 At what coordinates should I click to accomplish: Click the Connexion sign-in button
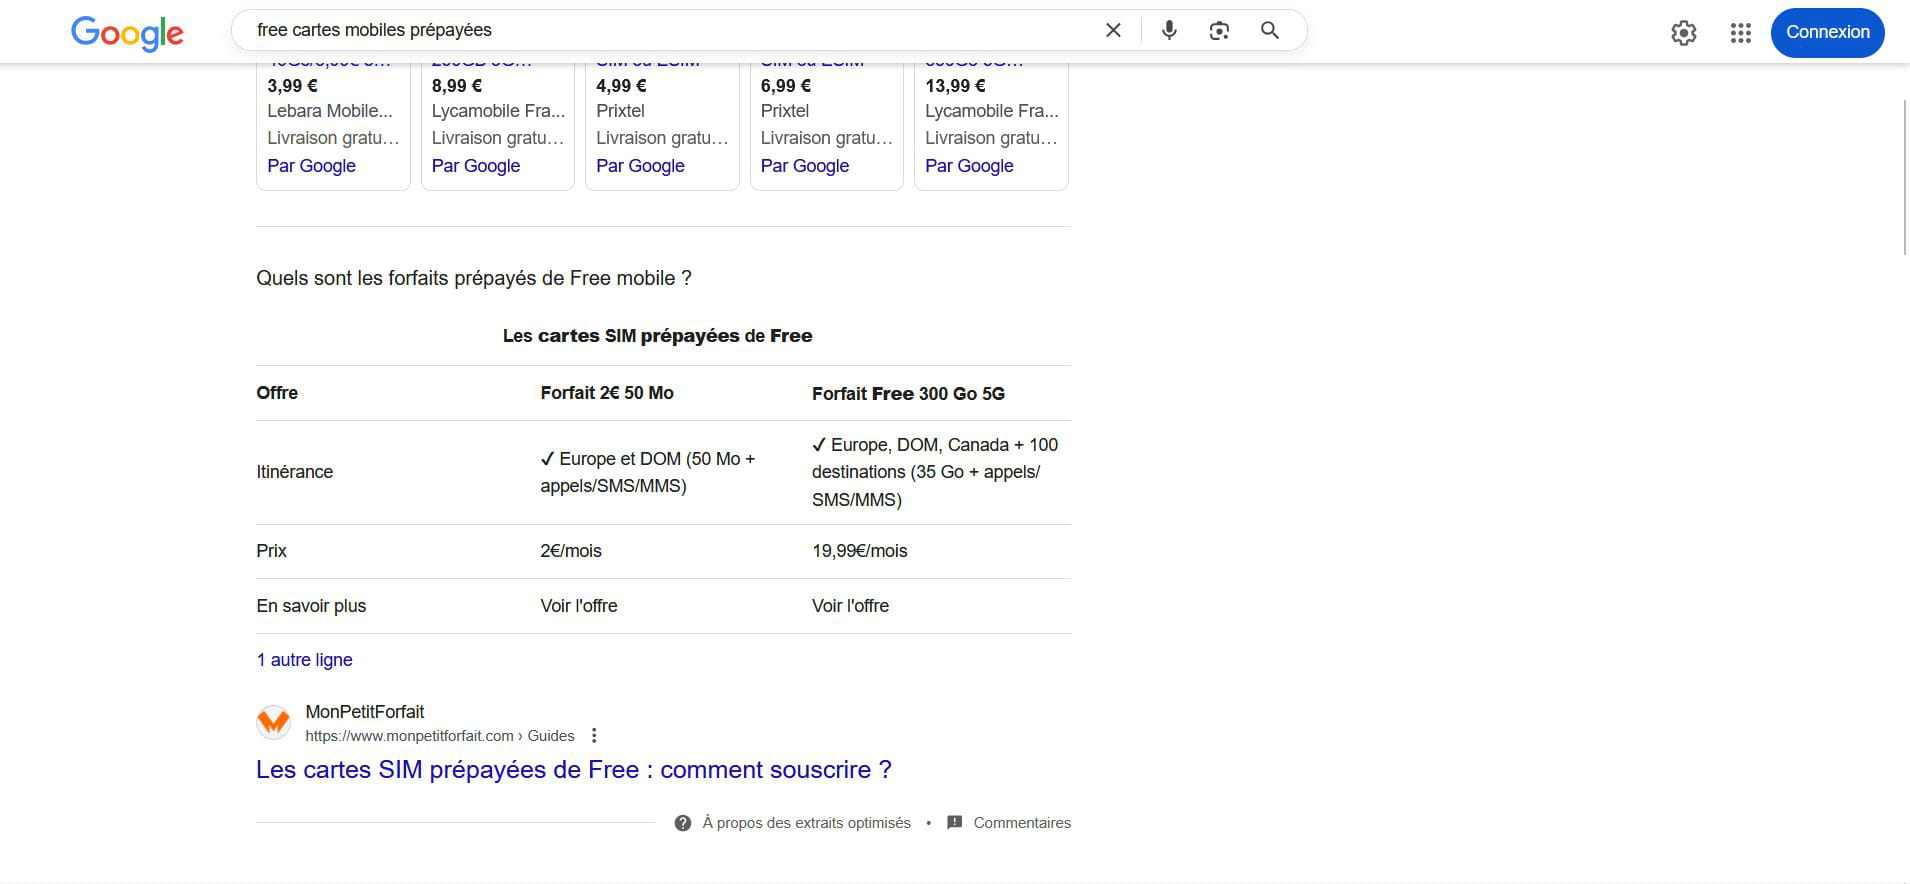pyautogui.click(x=1827, y=32)
